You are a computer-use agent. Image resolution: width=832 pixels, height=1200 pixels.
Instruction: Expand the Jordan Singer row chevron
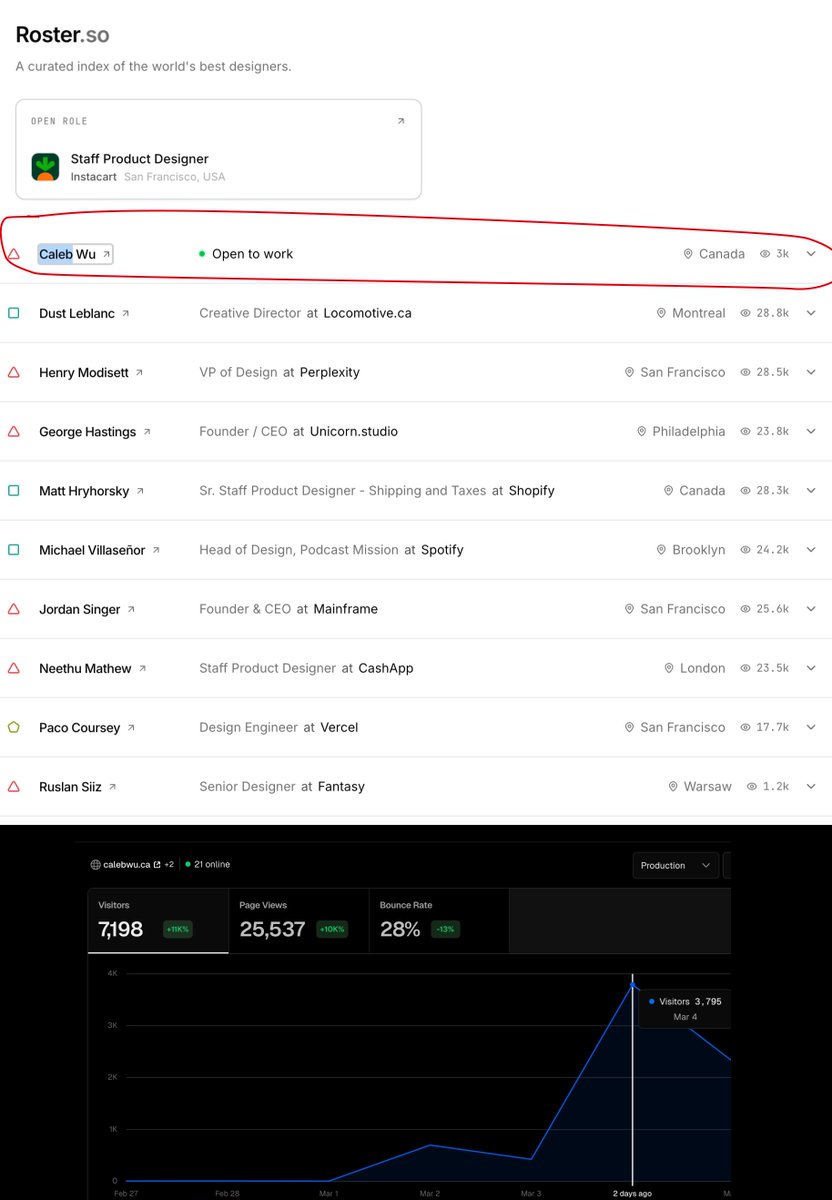[811, 608]
